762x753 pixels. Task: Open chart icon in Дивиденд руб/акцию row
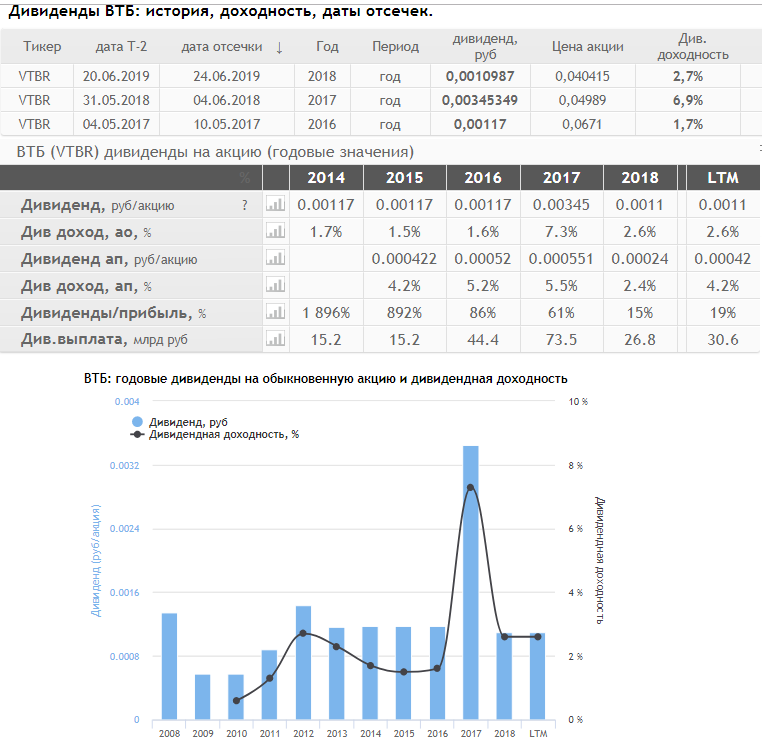click(x=275, y=204)
